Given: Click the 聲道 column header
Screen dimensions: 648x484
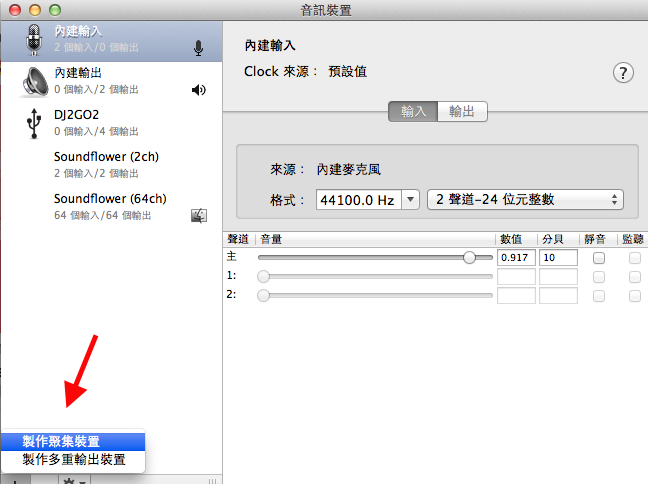Looking at the screenshot, I should coord(240,239).
